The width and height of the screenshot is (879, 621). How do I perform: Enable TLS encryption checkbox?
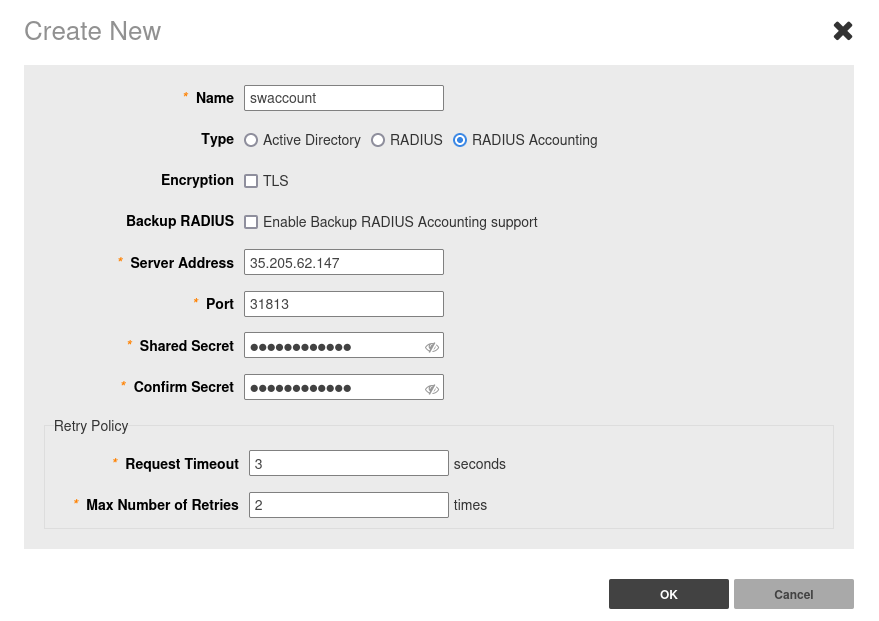252,181
